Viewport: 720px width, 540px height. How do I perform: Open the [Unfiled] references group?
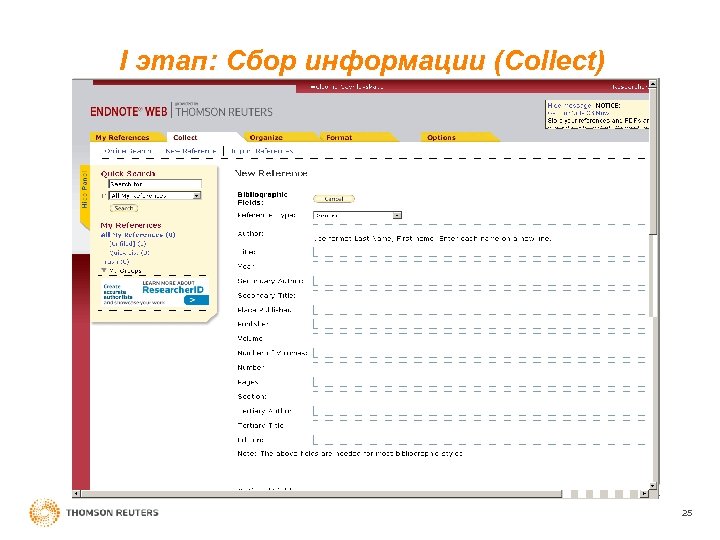[x=128, y=244]
